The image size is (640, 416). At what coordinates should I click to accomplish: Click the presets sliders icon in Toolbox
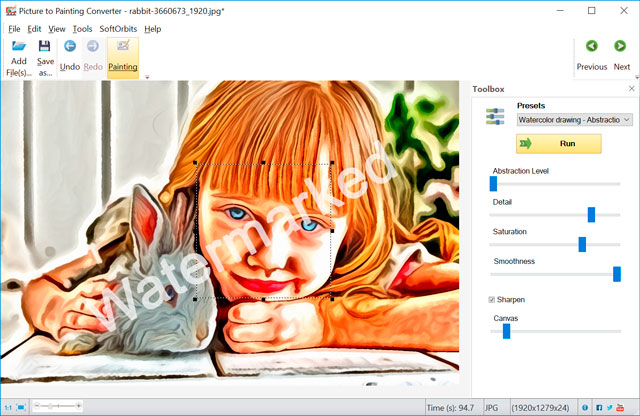[x=494, y=118]
